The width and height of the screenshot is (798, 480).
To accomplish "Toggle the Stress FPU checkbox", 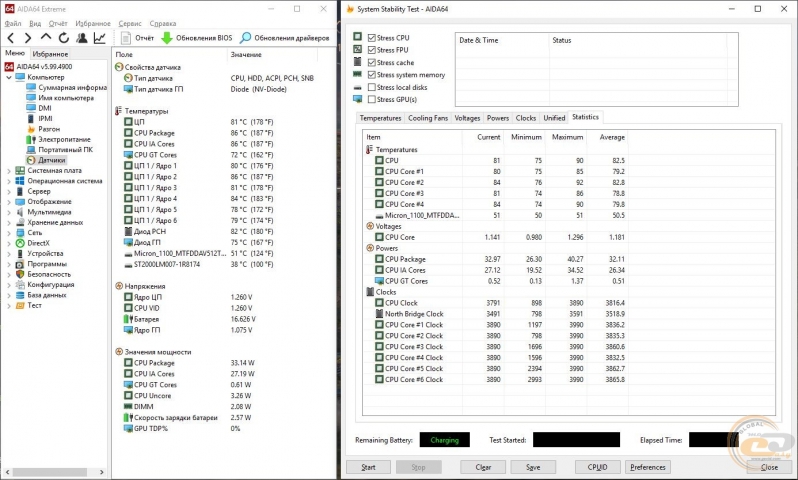I will tap(372, 50).
